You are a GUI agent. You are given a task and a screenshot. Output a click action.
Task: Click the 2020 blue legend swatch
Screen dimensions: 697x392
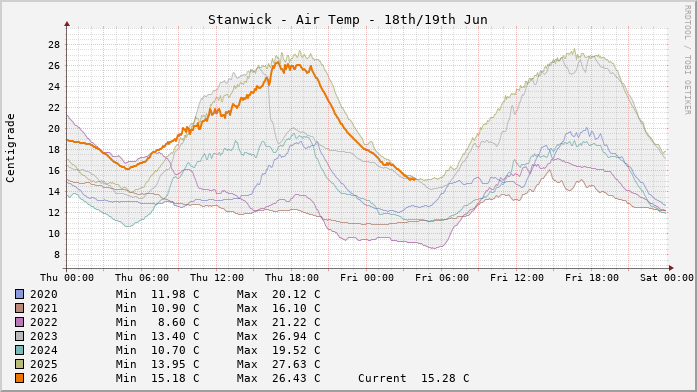click(19, 294)
